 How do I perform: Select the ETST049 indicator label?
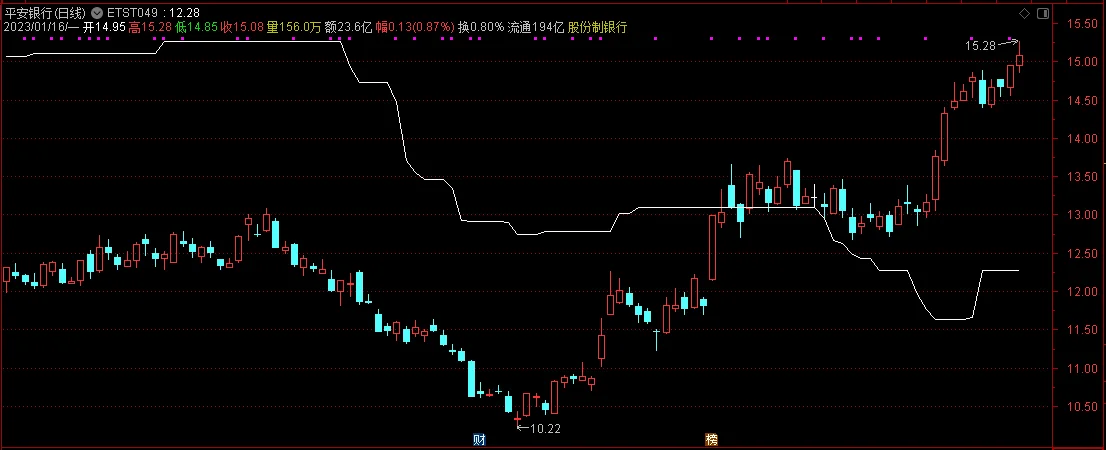(x=131, y=13)
